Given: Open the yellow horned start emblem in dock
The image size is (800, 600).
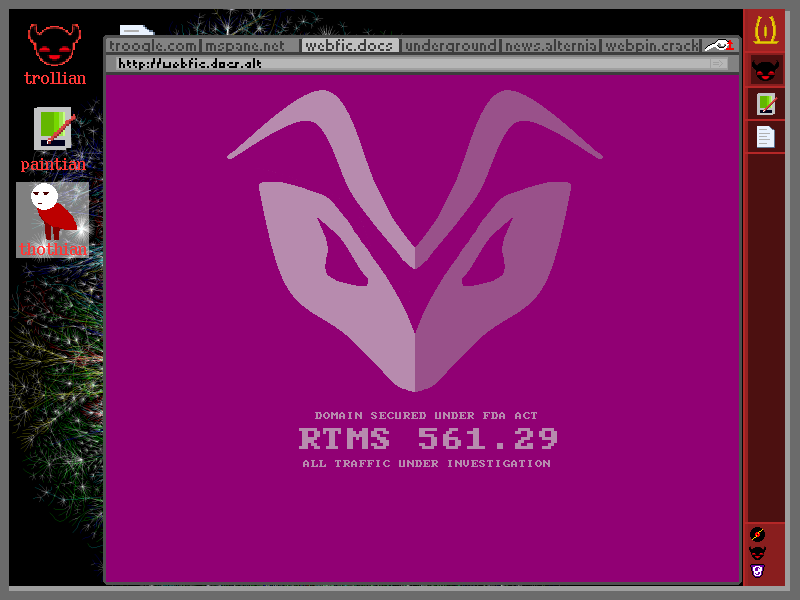Looking at the screenshot, I should point(765,30).
